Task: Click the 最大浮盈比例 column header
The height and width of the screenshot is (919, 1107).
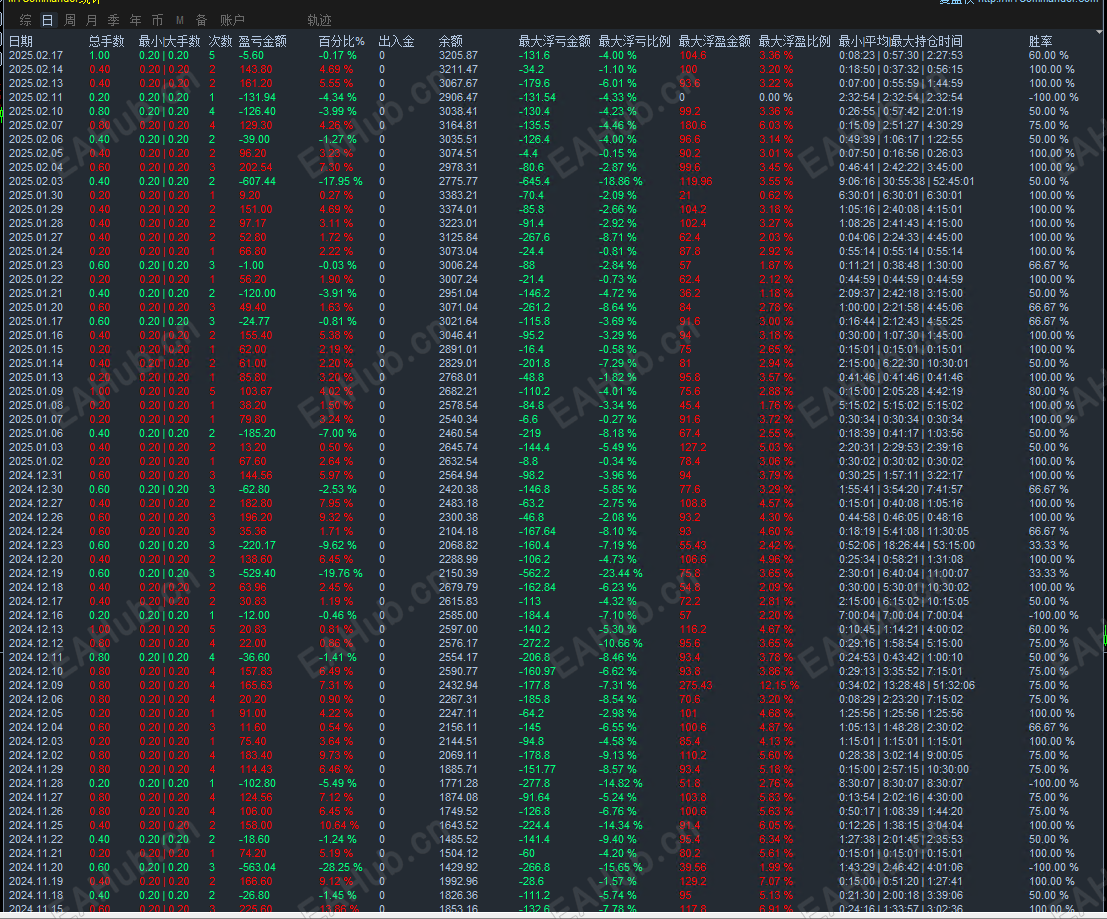Action: (x=794, y=41)
